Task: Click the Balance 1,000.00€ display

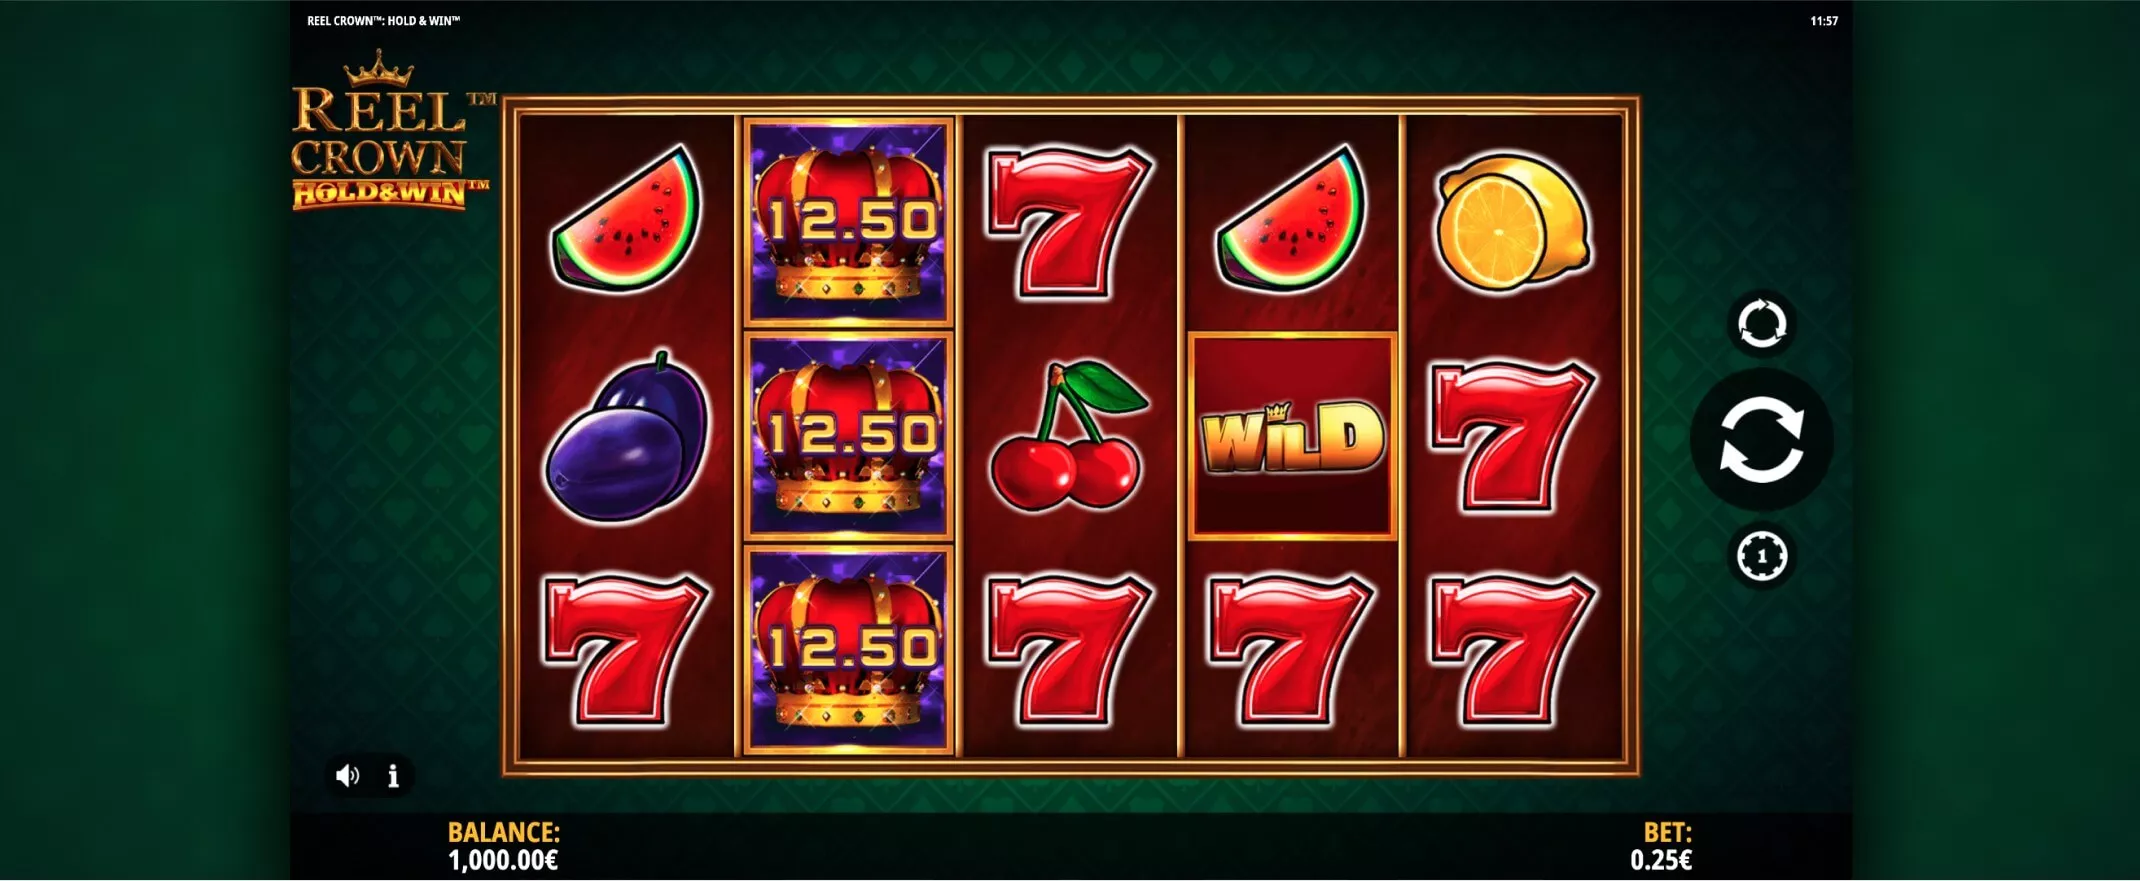Action: click(x=503, y=846)
